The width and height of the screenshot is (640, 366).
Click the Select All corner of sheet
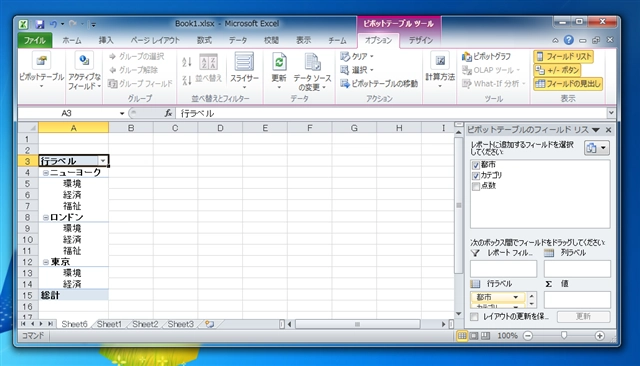28,128
